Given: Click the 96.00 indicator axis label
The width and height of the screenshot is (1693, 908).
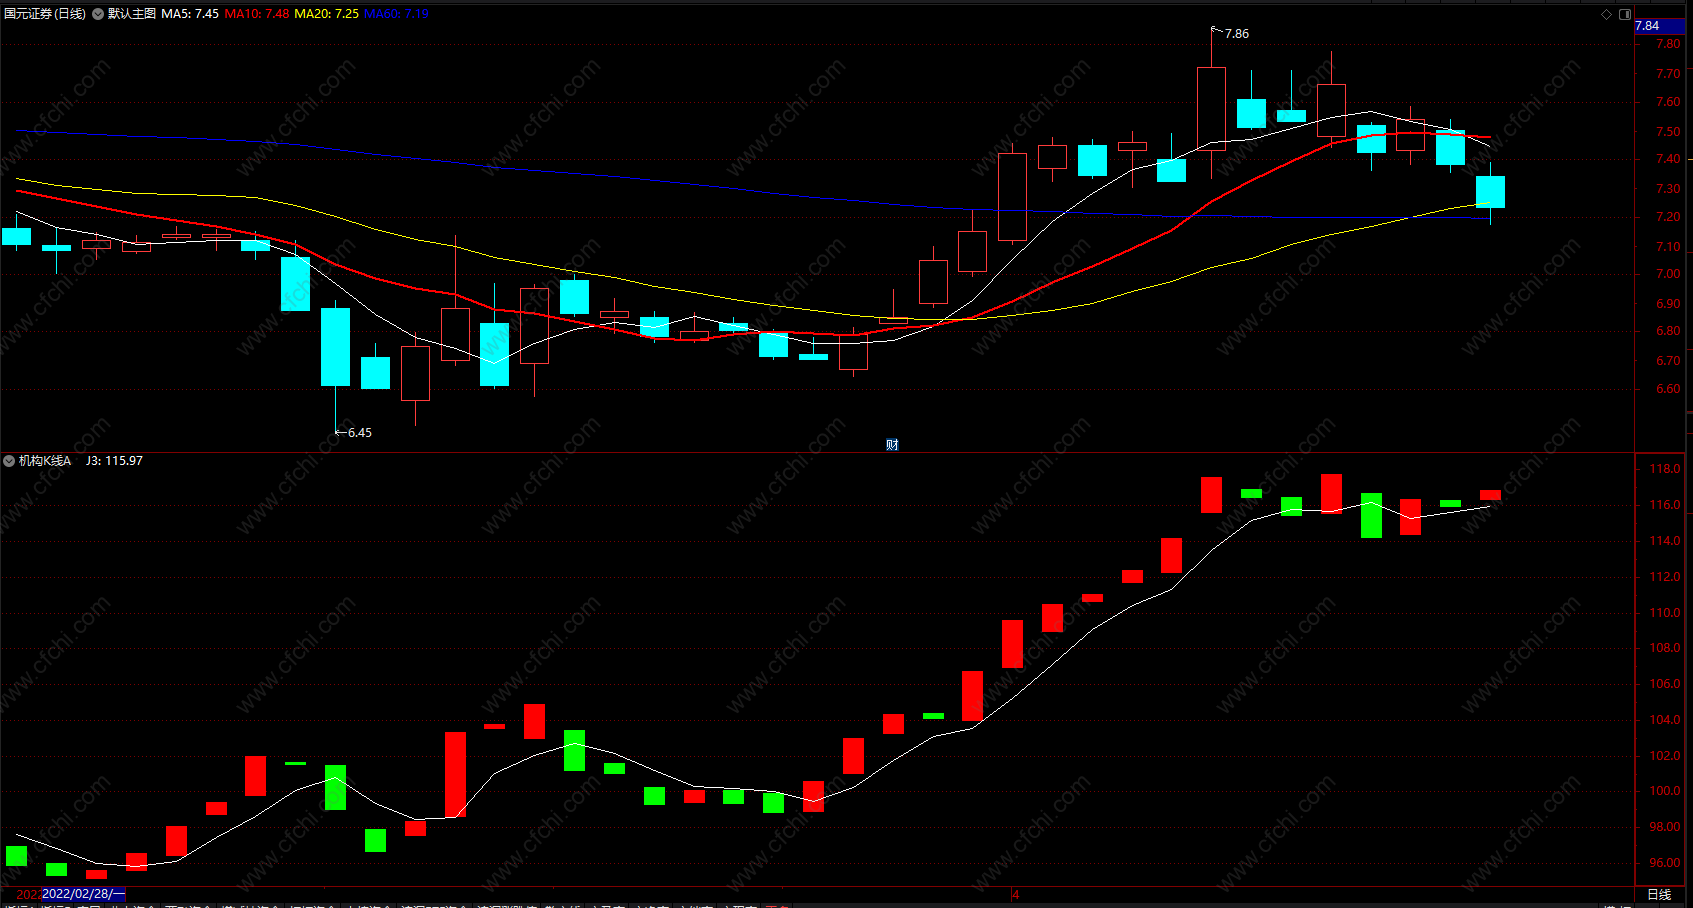Looking at the screenshot, I should click(x=1665, y=863).
